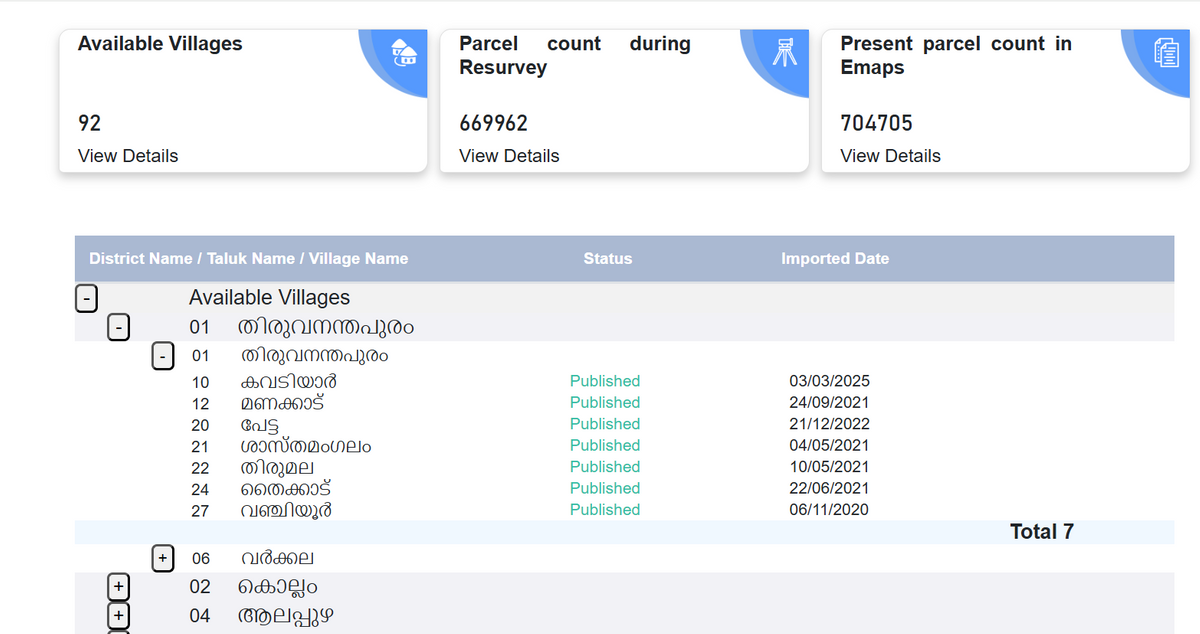This screenshot has width=1200, height=634.
Task: Open View Details under Available Villages
Action: [x=127, y=156]
